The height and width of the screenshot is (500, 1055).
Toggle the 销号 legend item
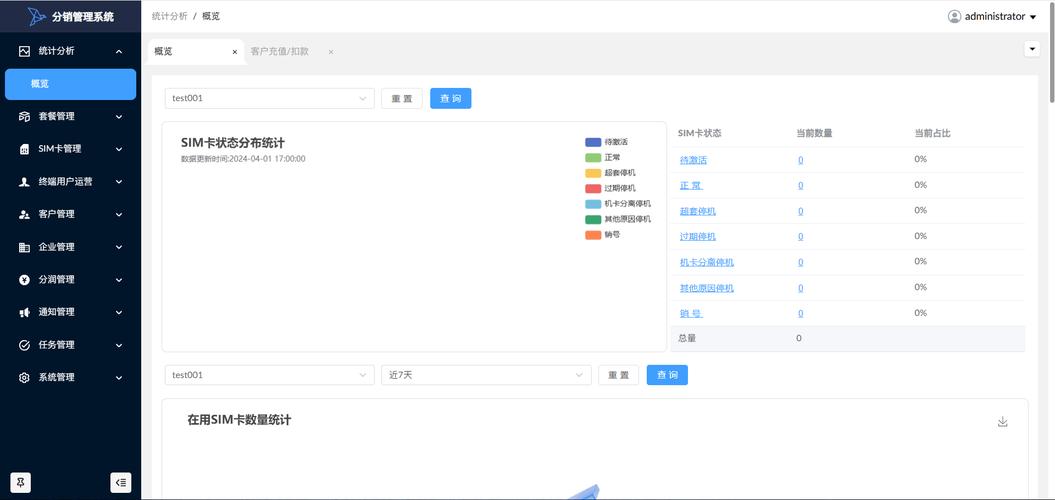click(x=603, y=235)
